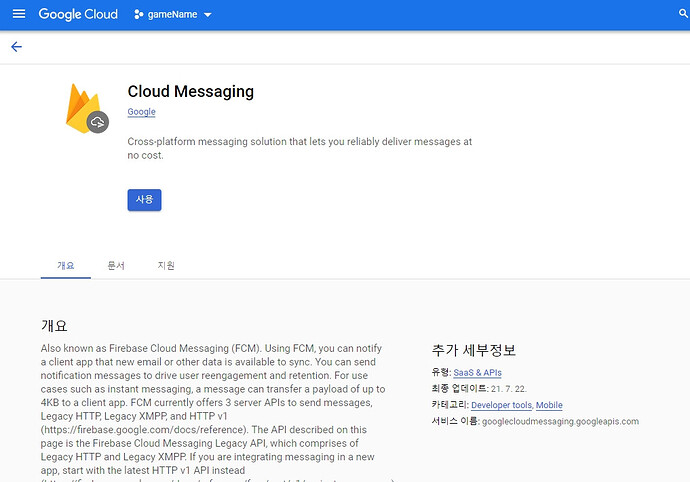Screen dimensions: 690x482
Task: Open the Google publisher link
Action: point(141,112)
